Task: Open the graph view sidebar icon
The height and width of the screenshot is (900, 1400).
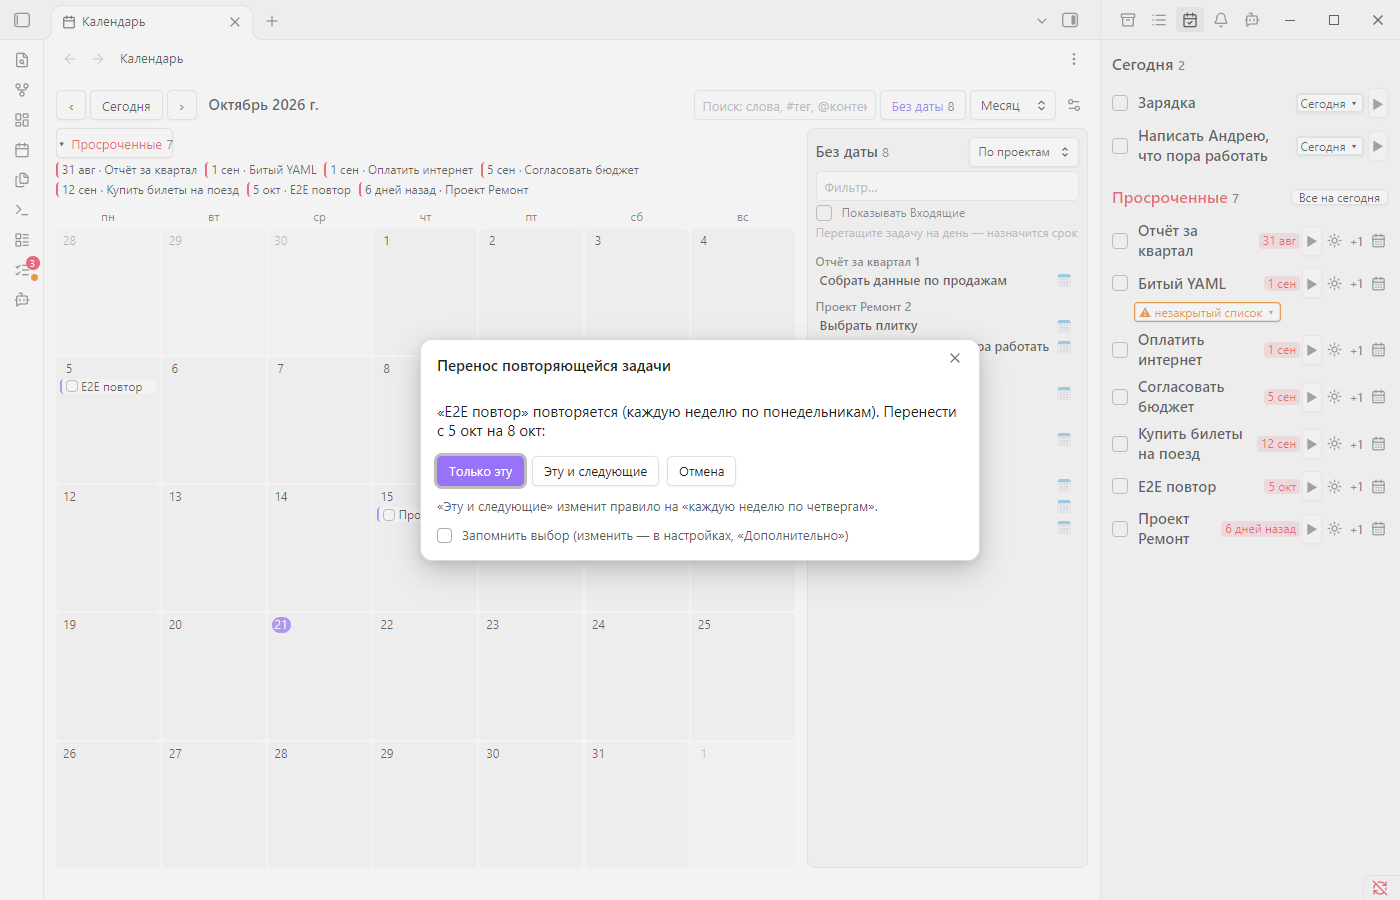Action: (x=22, y=90)
